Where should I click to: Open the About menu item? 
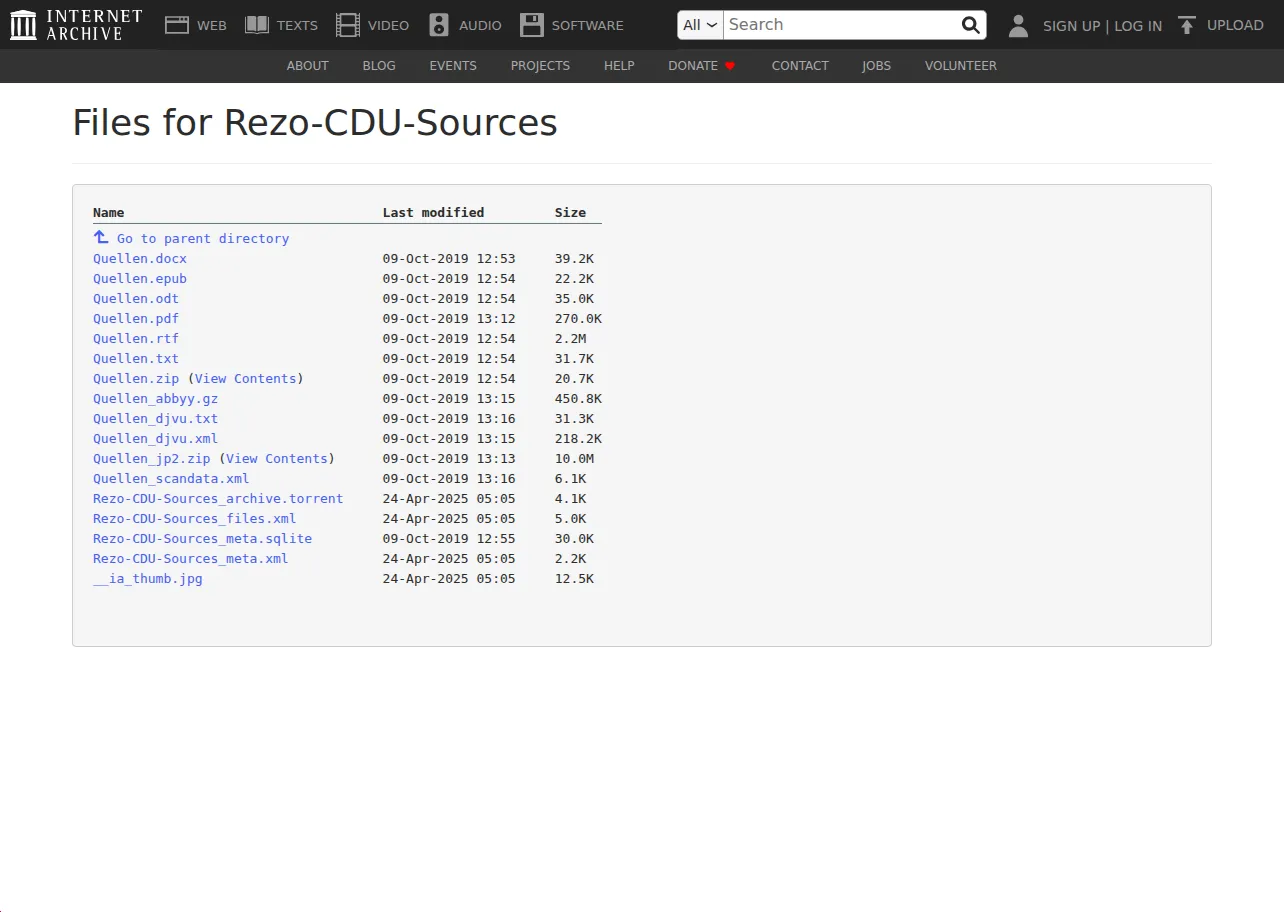pyautogui.click(x=308, y=66)
